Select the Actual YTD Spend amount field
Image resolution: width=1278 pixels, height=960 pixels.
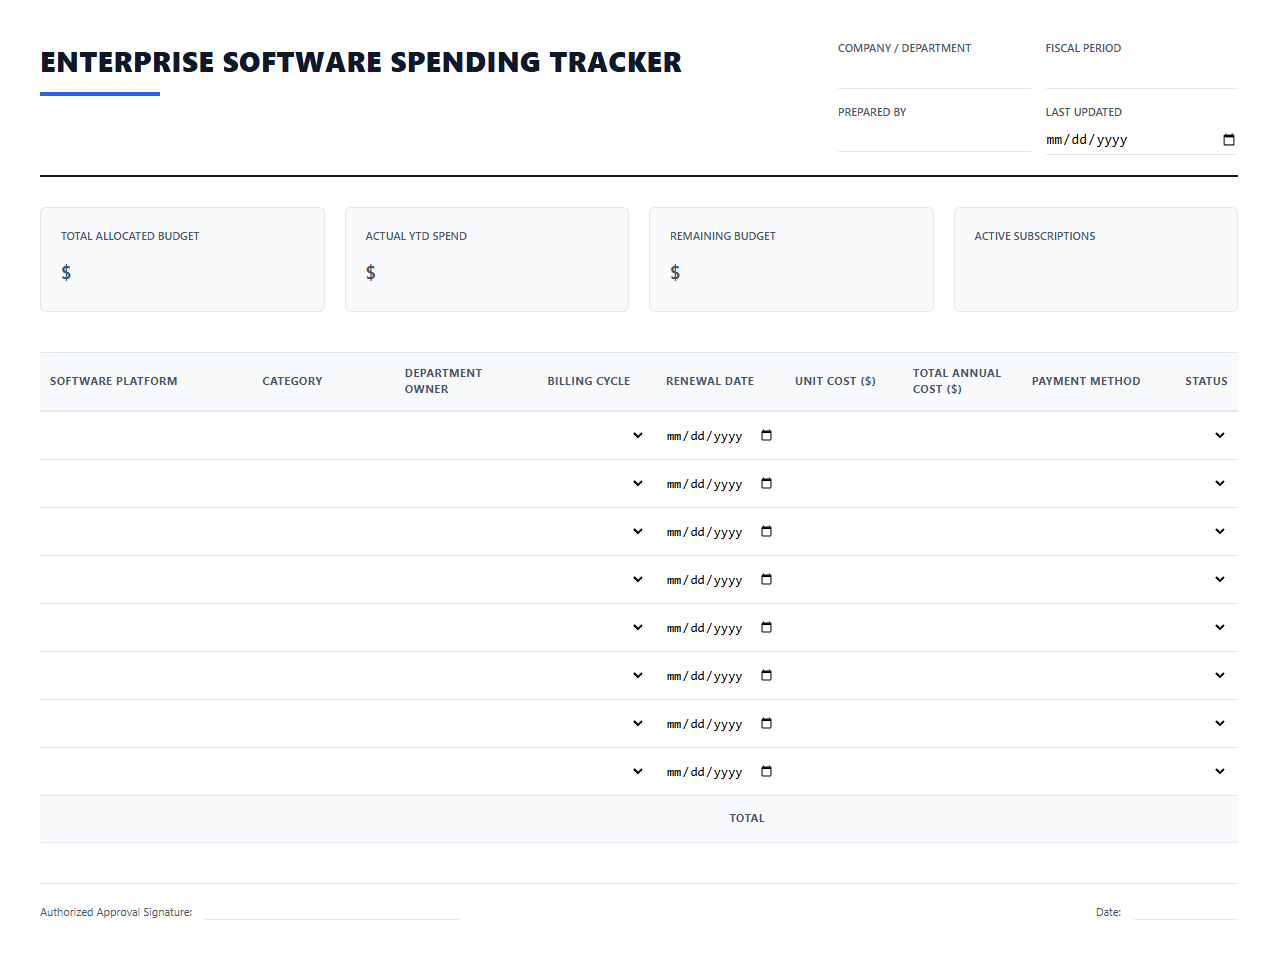click(494, 273)
